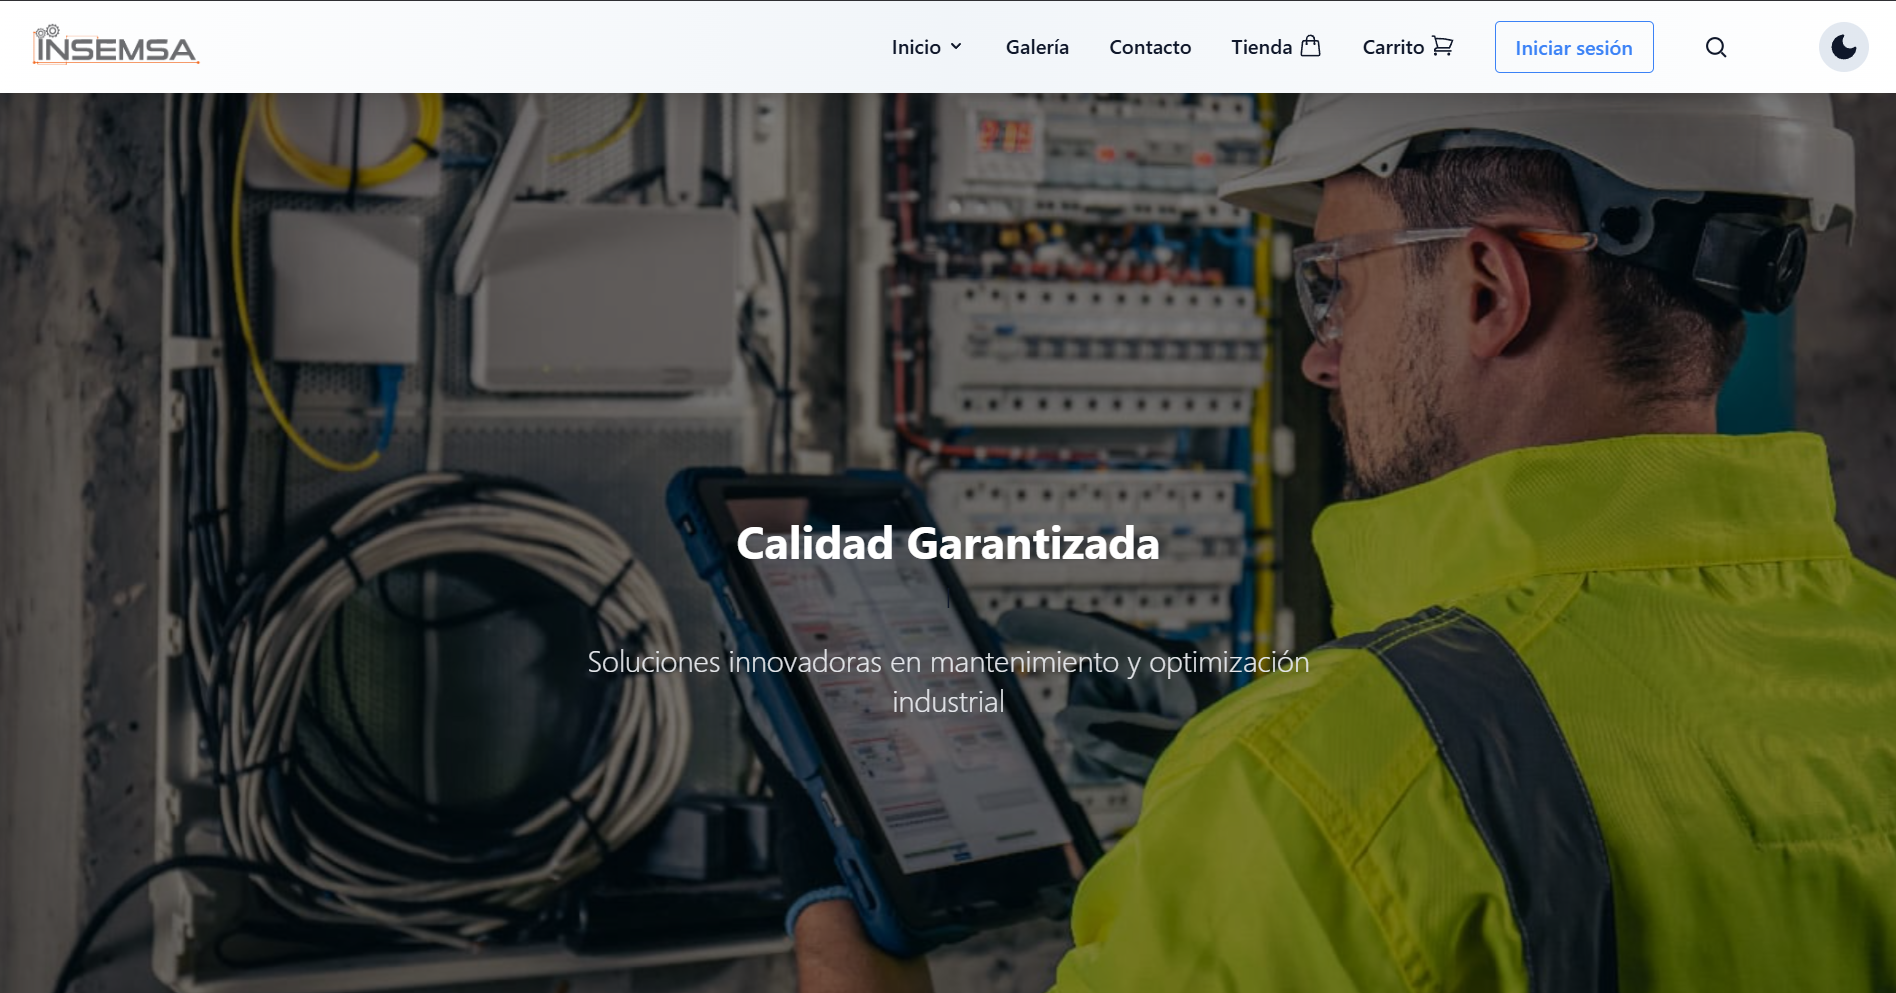Go to the Galería page

pyautogui.click(x=1037, y=47)
